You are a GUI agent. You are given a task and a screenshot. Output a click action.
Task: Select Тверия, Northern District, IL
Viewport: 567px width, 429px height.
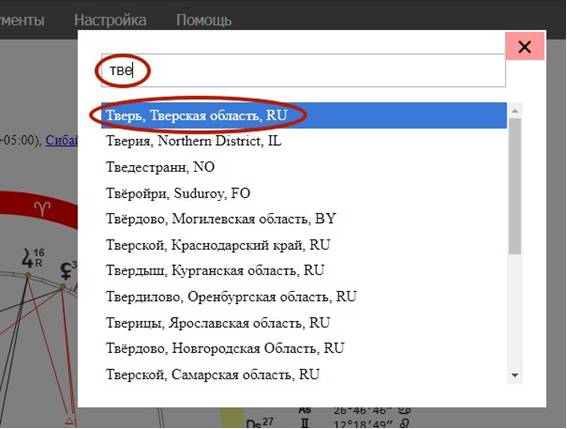[x=304, y=141]
